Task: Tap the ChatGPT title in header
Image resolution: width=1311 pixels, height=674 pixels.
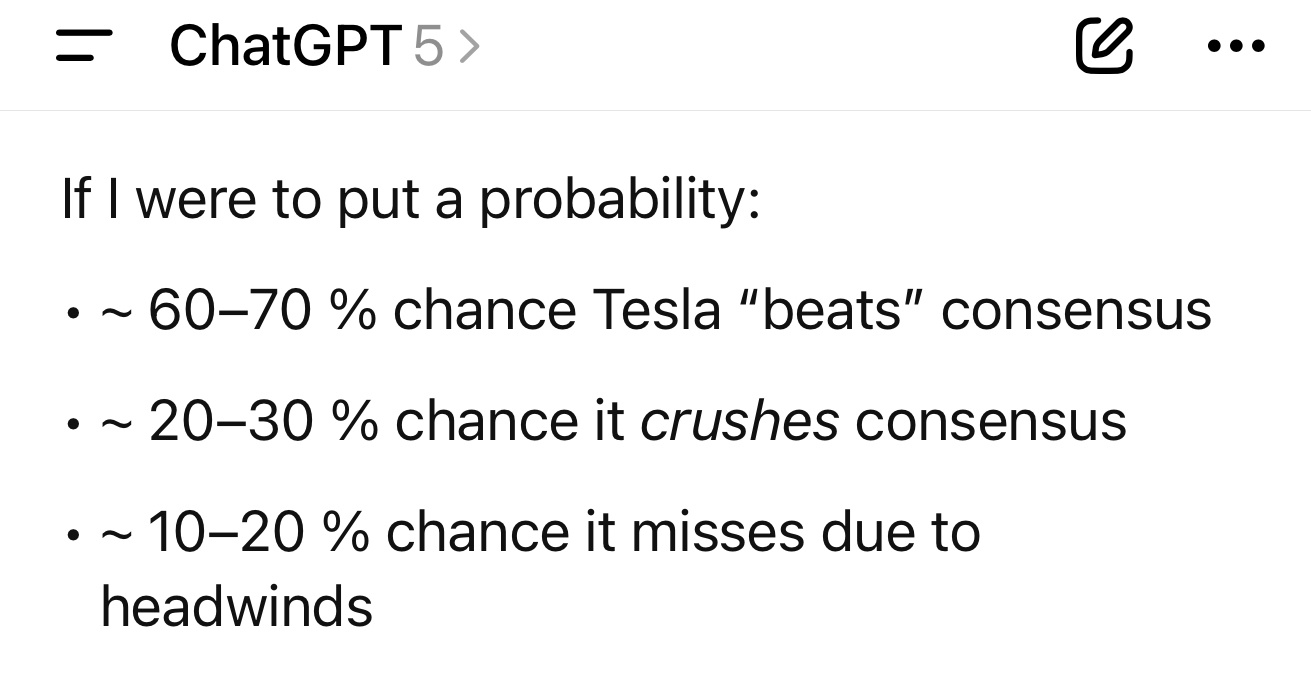Action: [286, 46]
